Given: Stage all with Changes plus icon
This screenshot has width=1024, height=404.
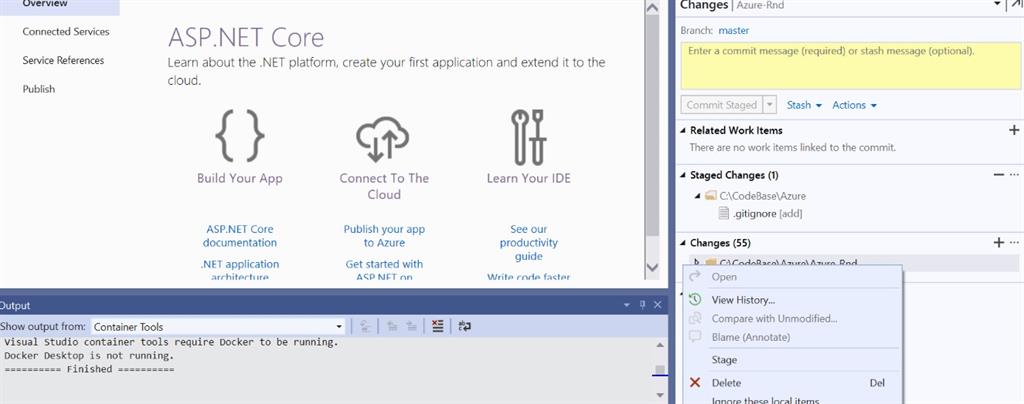Looking at the screenshot, I should [998, 242].
